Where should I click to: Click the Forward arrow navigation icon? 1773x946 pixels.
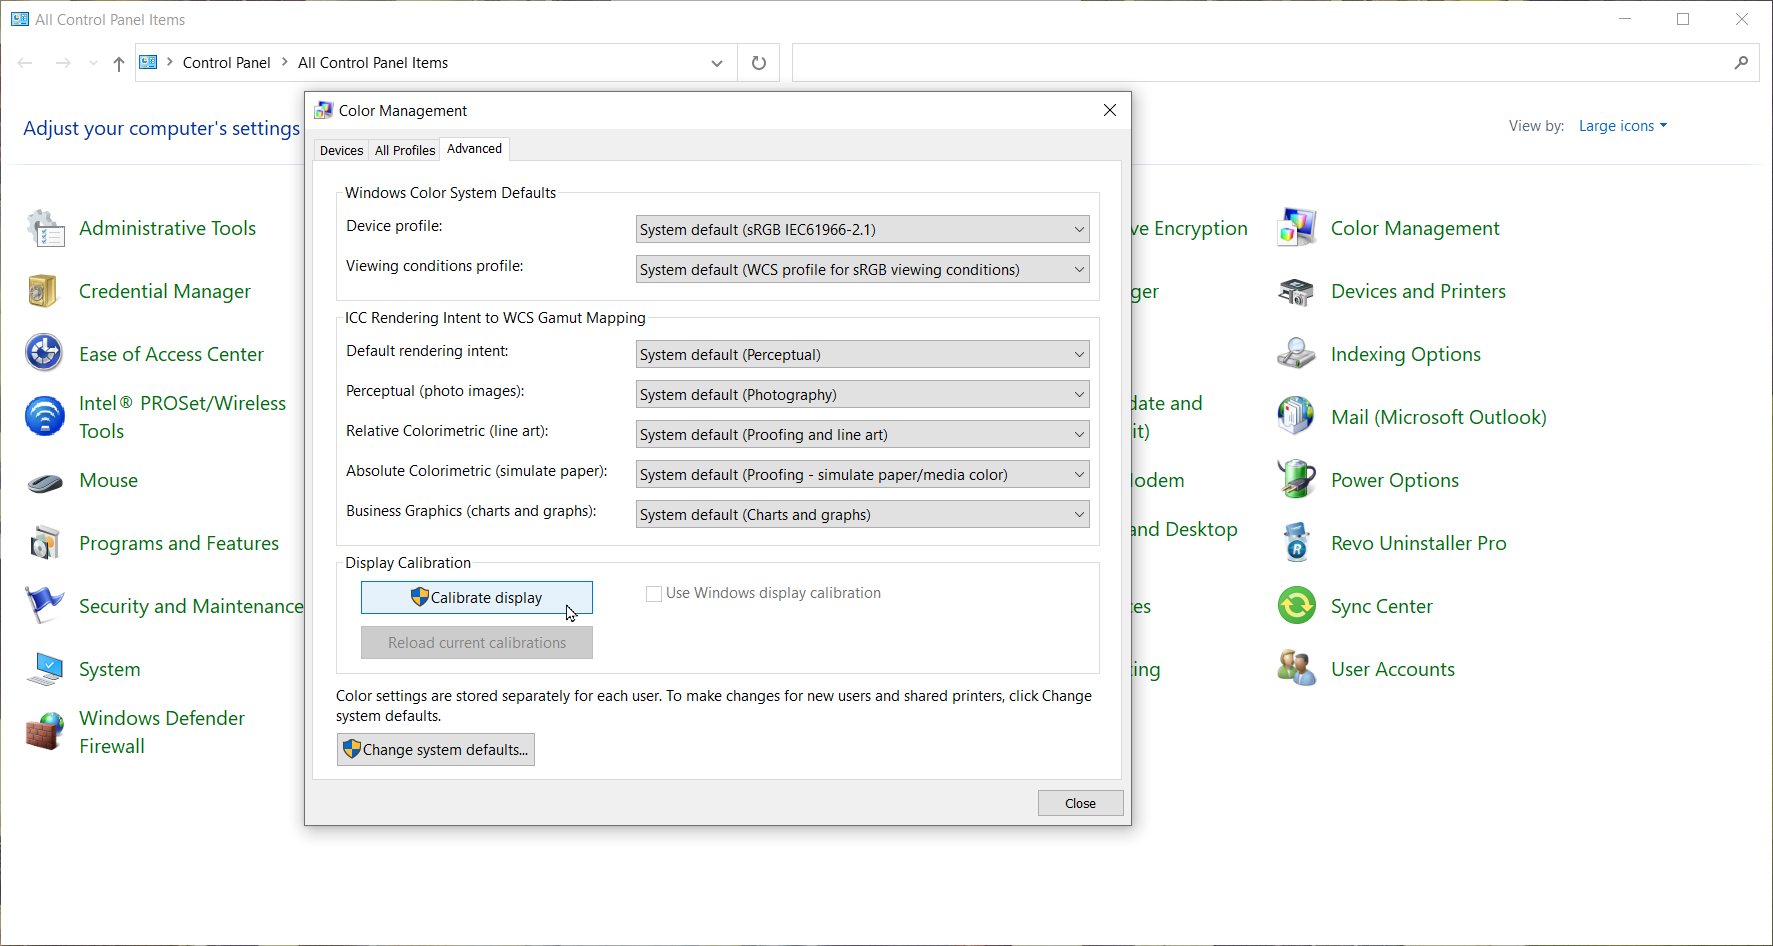(x=63, y=63)
